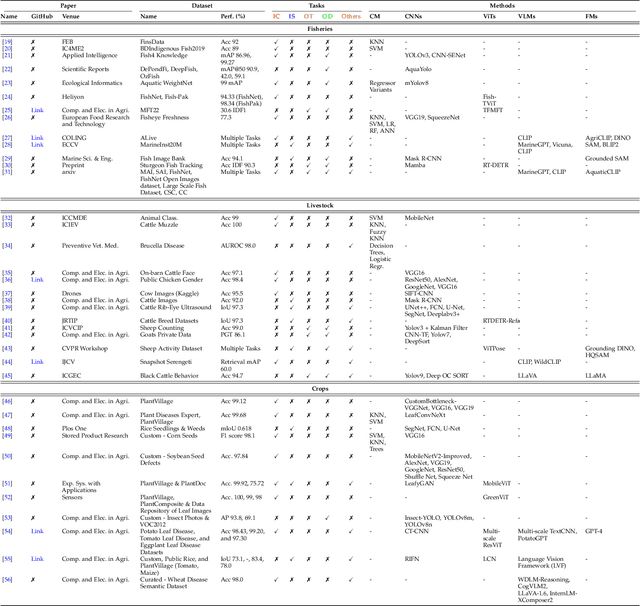Open the GitHub Link for COLING paper [27]
The image size is (640, 606).
[37, 138]
